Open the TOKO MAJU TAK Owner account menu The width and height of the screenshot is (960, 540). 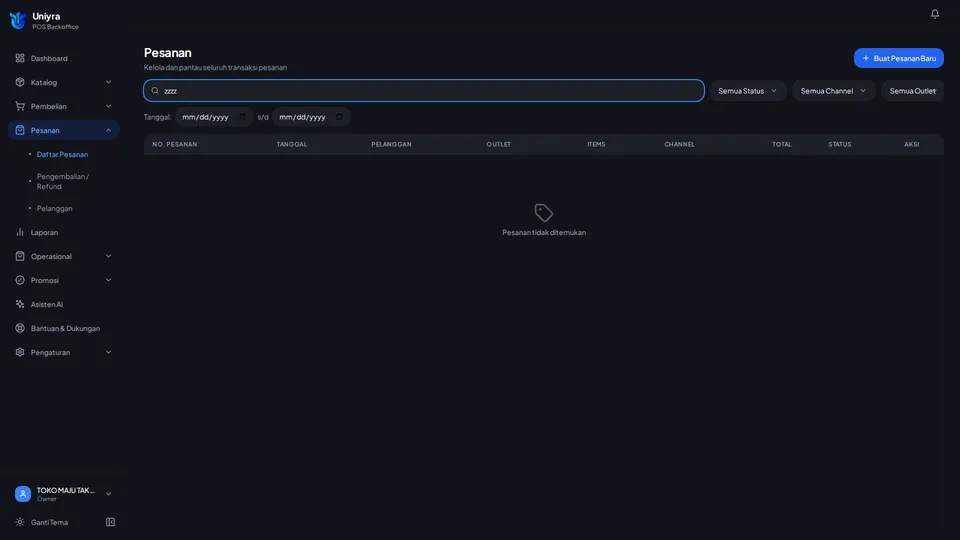click(x=64, y=494)
